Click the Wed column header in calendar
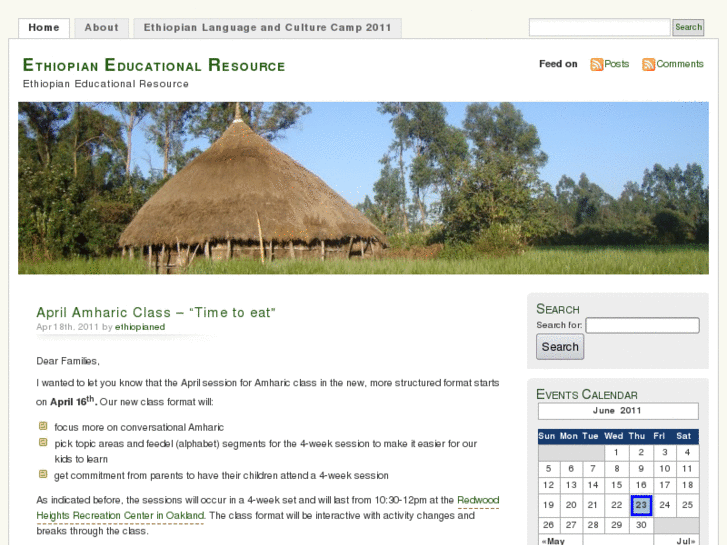This screenshot has height=545, width=727. coord(613,436)
